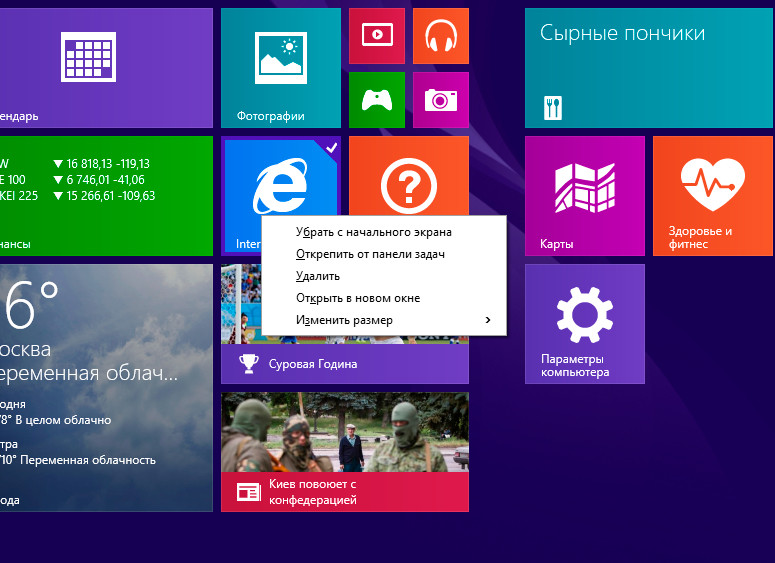Open the Photos (Фотографии) tile
The image size is (775, 563).
[280, 66]
